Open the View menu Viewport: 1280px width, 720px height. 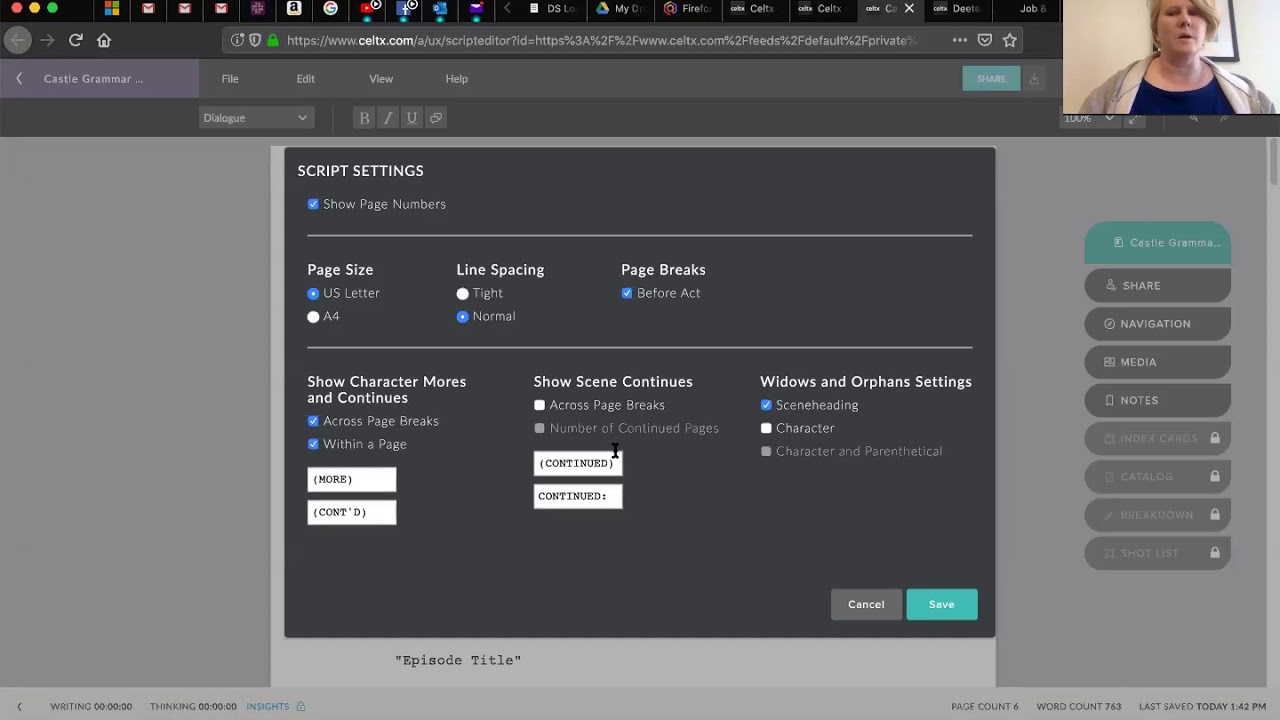pyautogui.click(x=381, y=79)
